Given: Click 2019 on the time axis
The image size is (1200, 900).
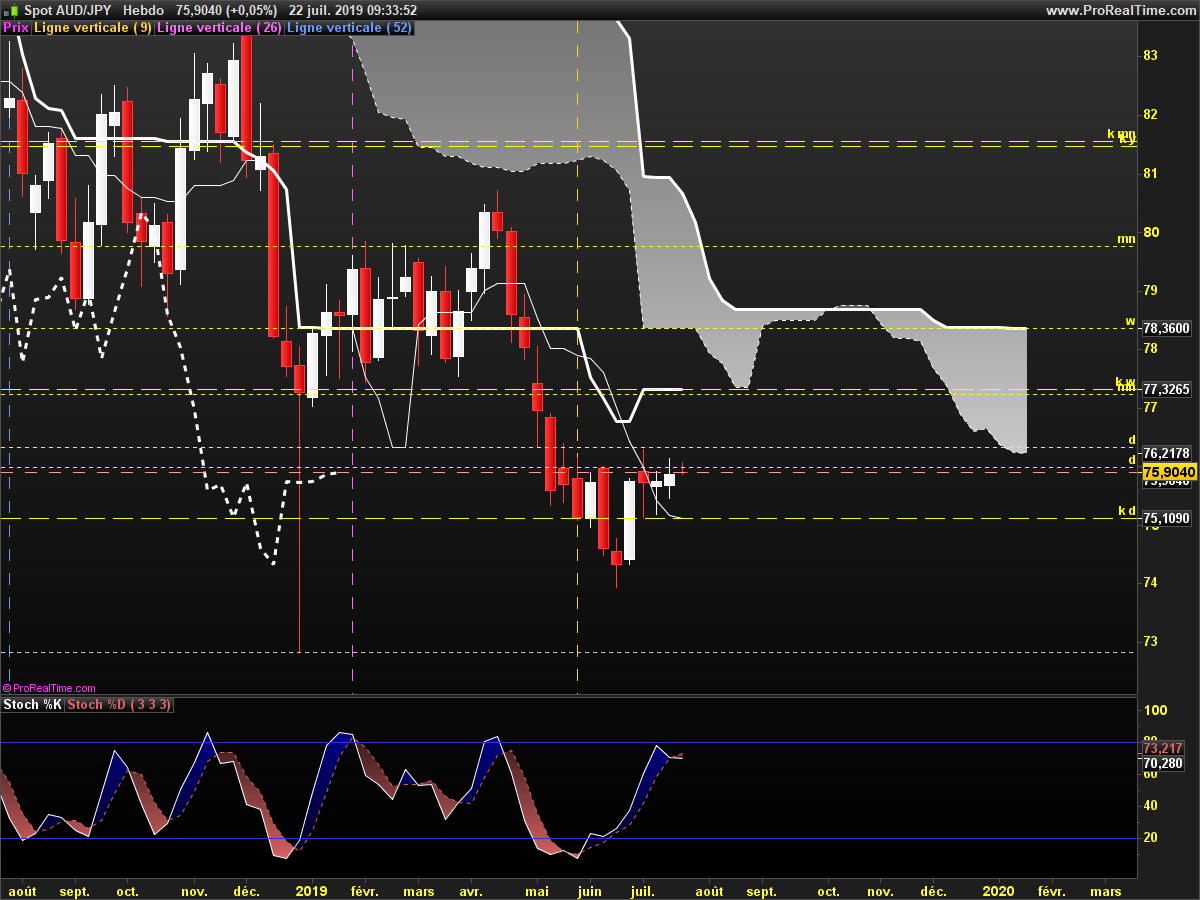Looking at the screenshot, I should [x=312, y=890].
